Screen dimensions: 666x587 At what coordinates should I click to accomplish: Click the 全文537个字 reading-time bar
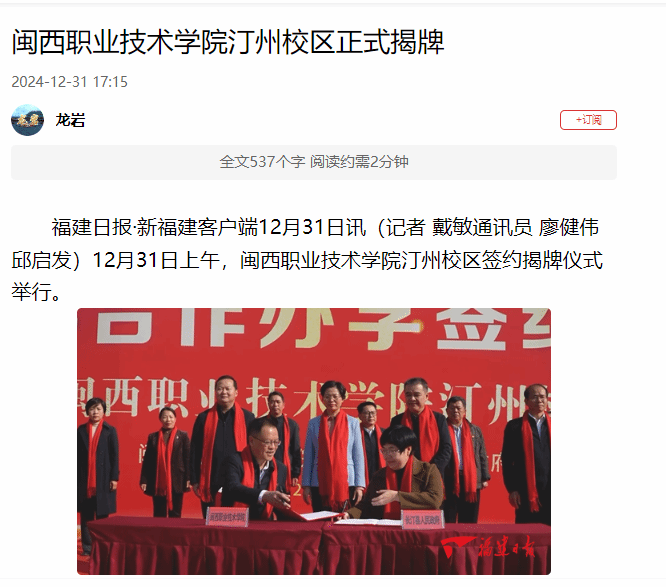coord(314,162)
